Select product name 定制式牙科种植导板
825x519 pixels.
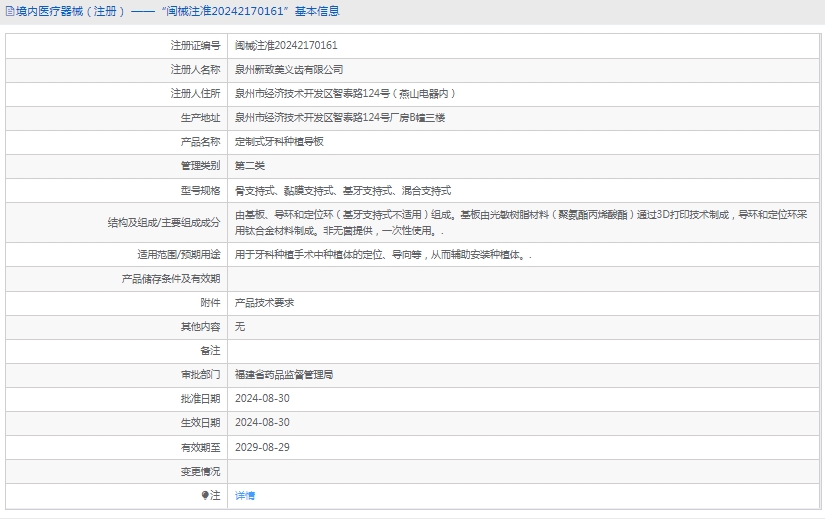click(x=279, y=142)
